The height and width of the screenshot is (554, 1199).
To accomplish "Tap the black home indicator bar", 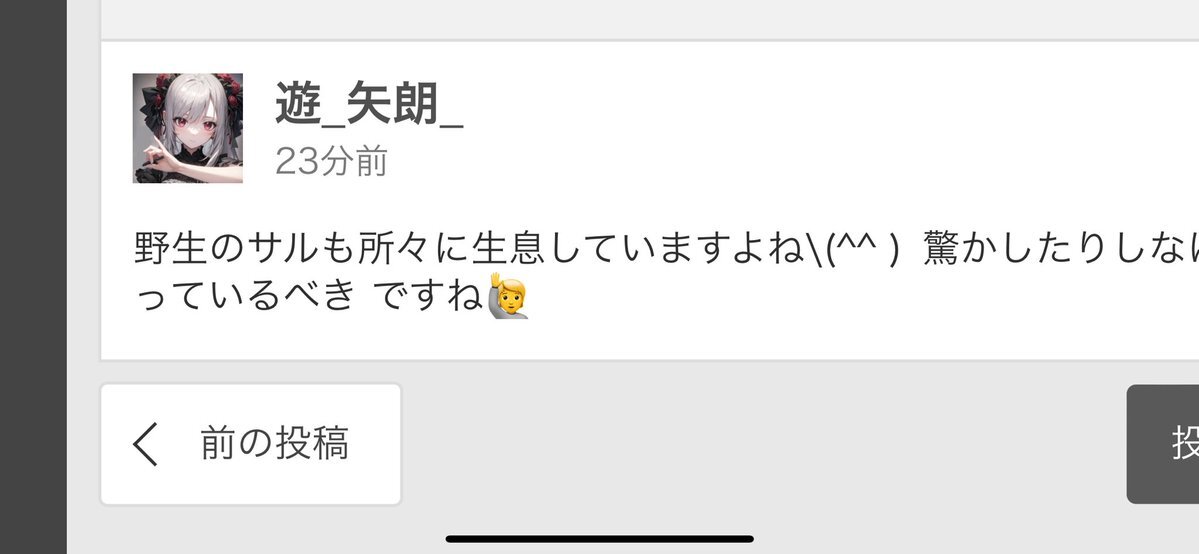I will pos(600,539).
